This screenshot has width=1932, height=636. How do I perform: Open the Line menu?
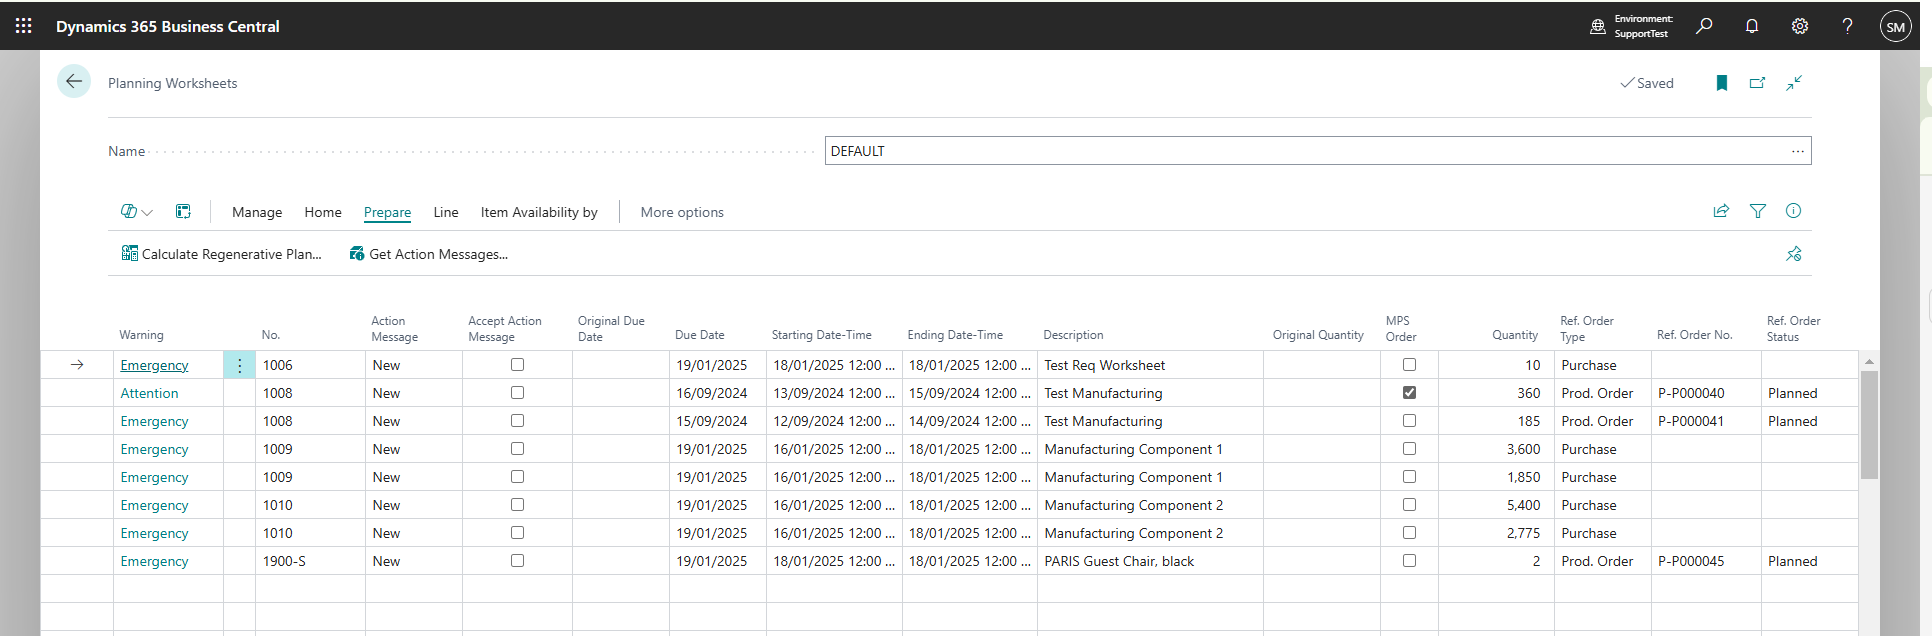pyautogui.click(x=446, y=212)
